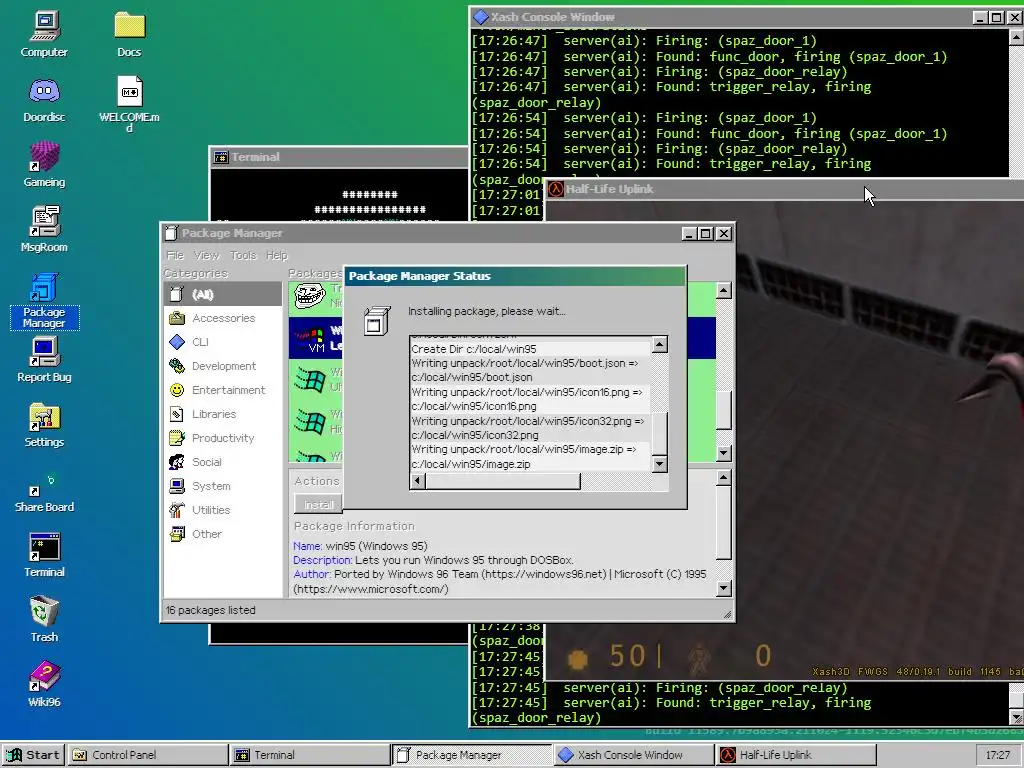Open the Trash desktop icon
This screenshot has width=1024, height=768.
click(44, 619)
